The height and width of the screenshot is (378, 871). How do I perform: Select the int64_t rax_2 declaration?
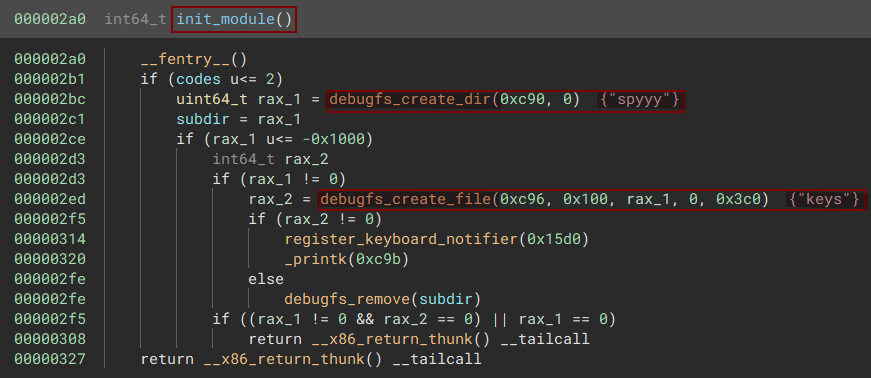pyautogui.click(x=270, y=160)
